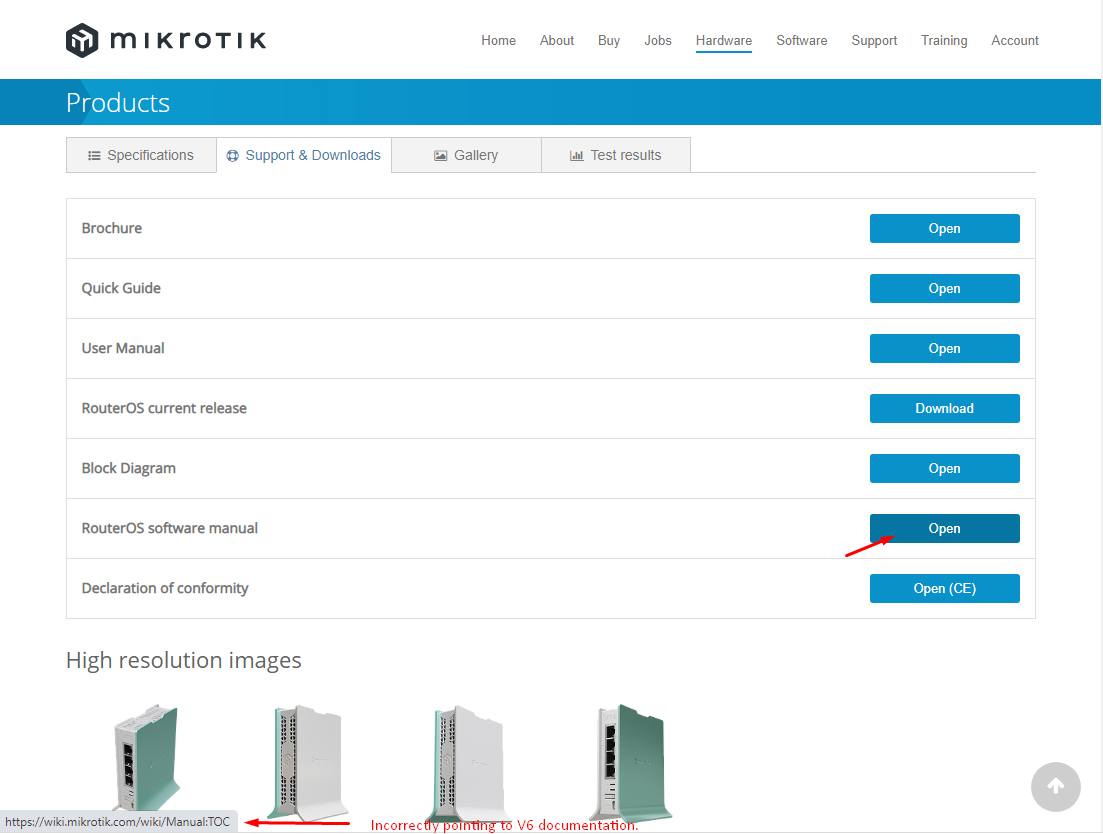Image resolution: width=1103 pixels, height=834 pixels.
Task: Open the Brochure document
Action: [944, 229]
